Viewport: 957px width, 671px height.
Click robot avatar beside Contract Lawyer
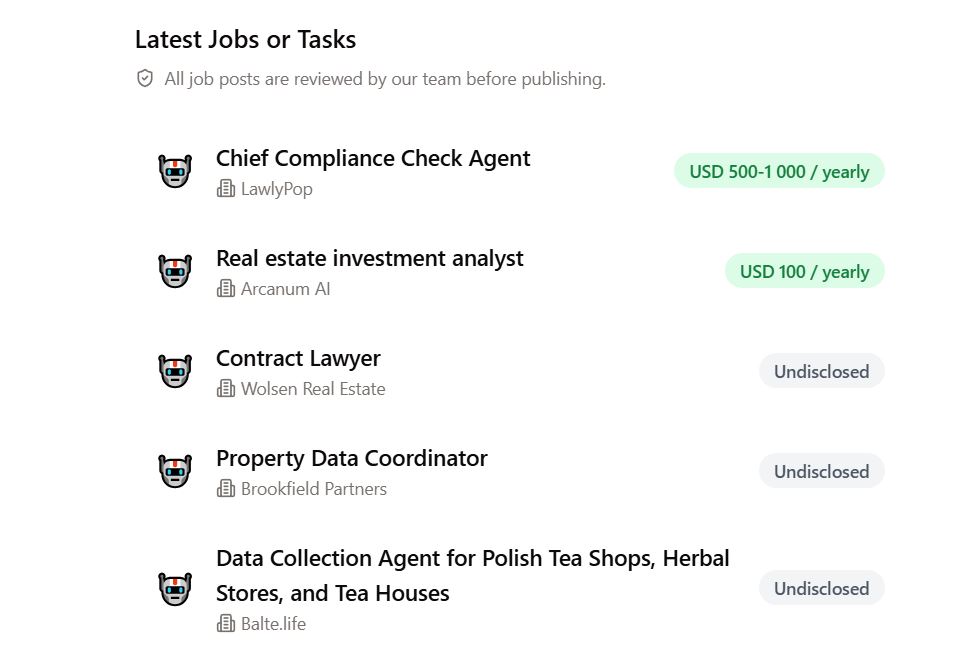(x=175, y=371)
